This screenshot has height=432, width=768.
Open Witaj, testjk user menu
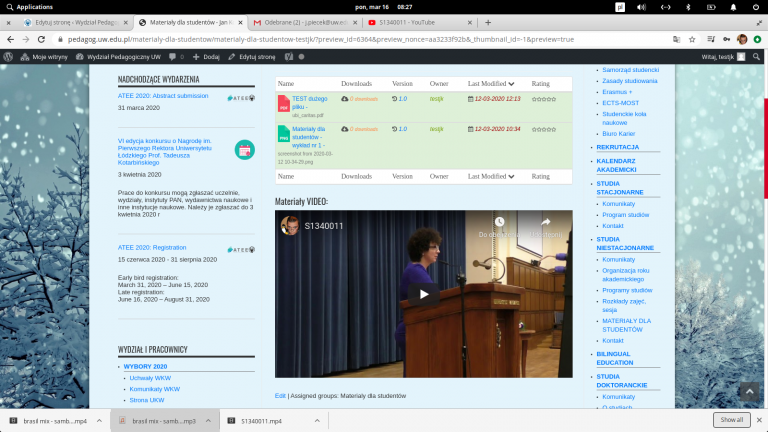723,57
